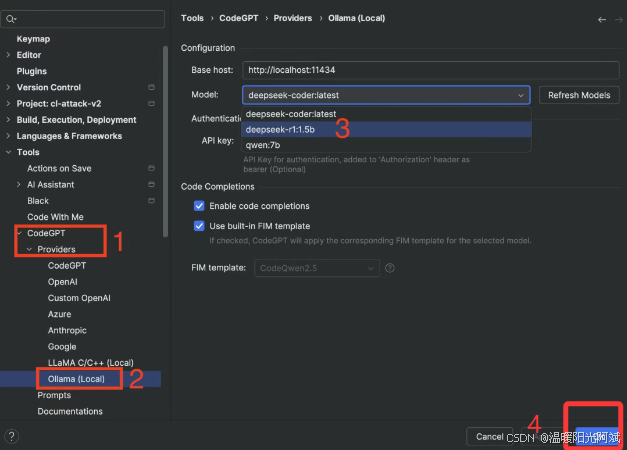
Task: Expand the Version Control node
Action: tap(8, 87)
